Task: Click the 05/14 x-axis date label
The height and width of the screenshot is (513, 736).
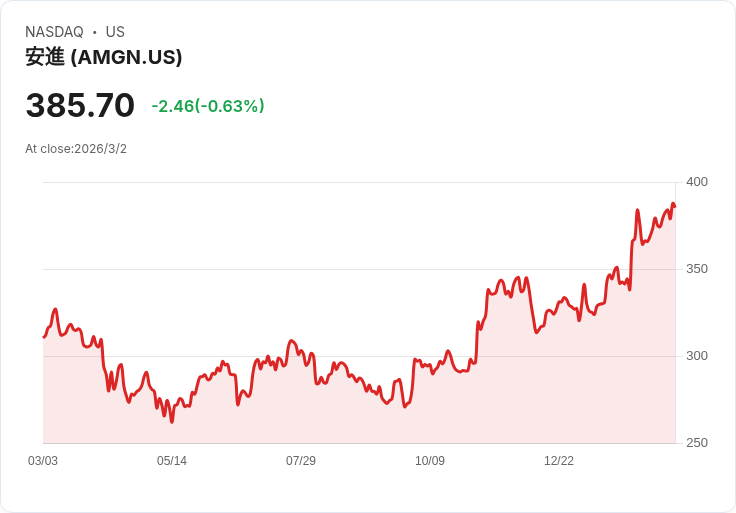Action: click(172, 461)
